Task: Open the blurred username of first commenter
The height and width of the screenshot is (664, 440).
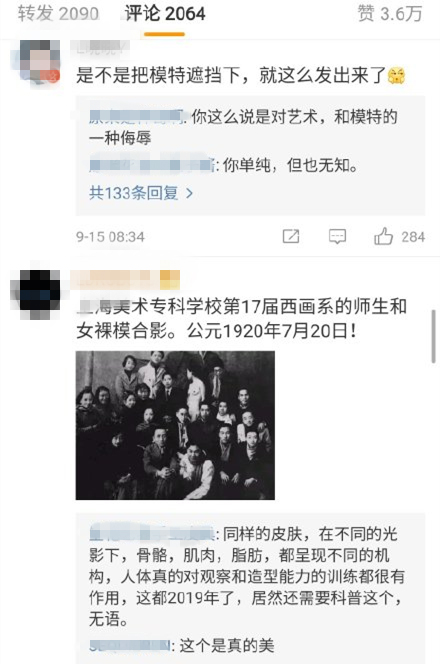Action: click(x=100, y=47)
